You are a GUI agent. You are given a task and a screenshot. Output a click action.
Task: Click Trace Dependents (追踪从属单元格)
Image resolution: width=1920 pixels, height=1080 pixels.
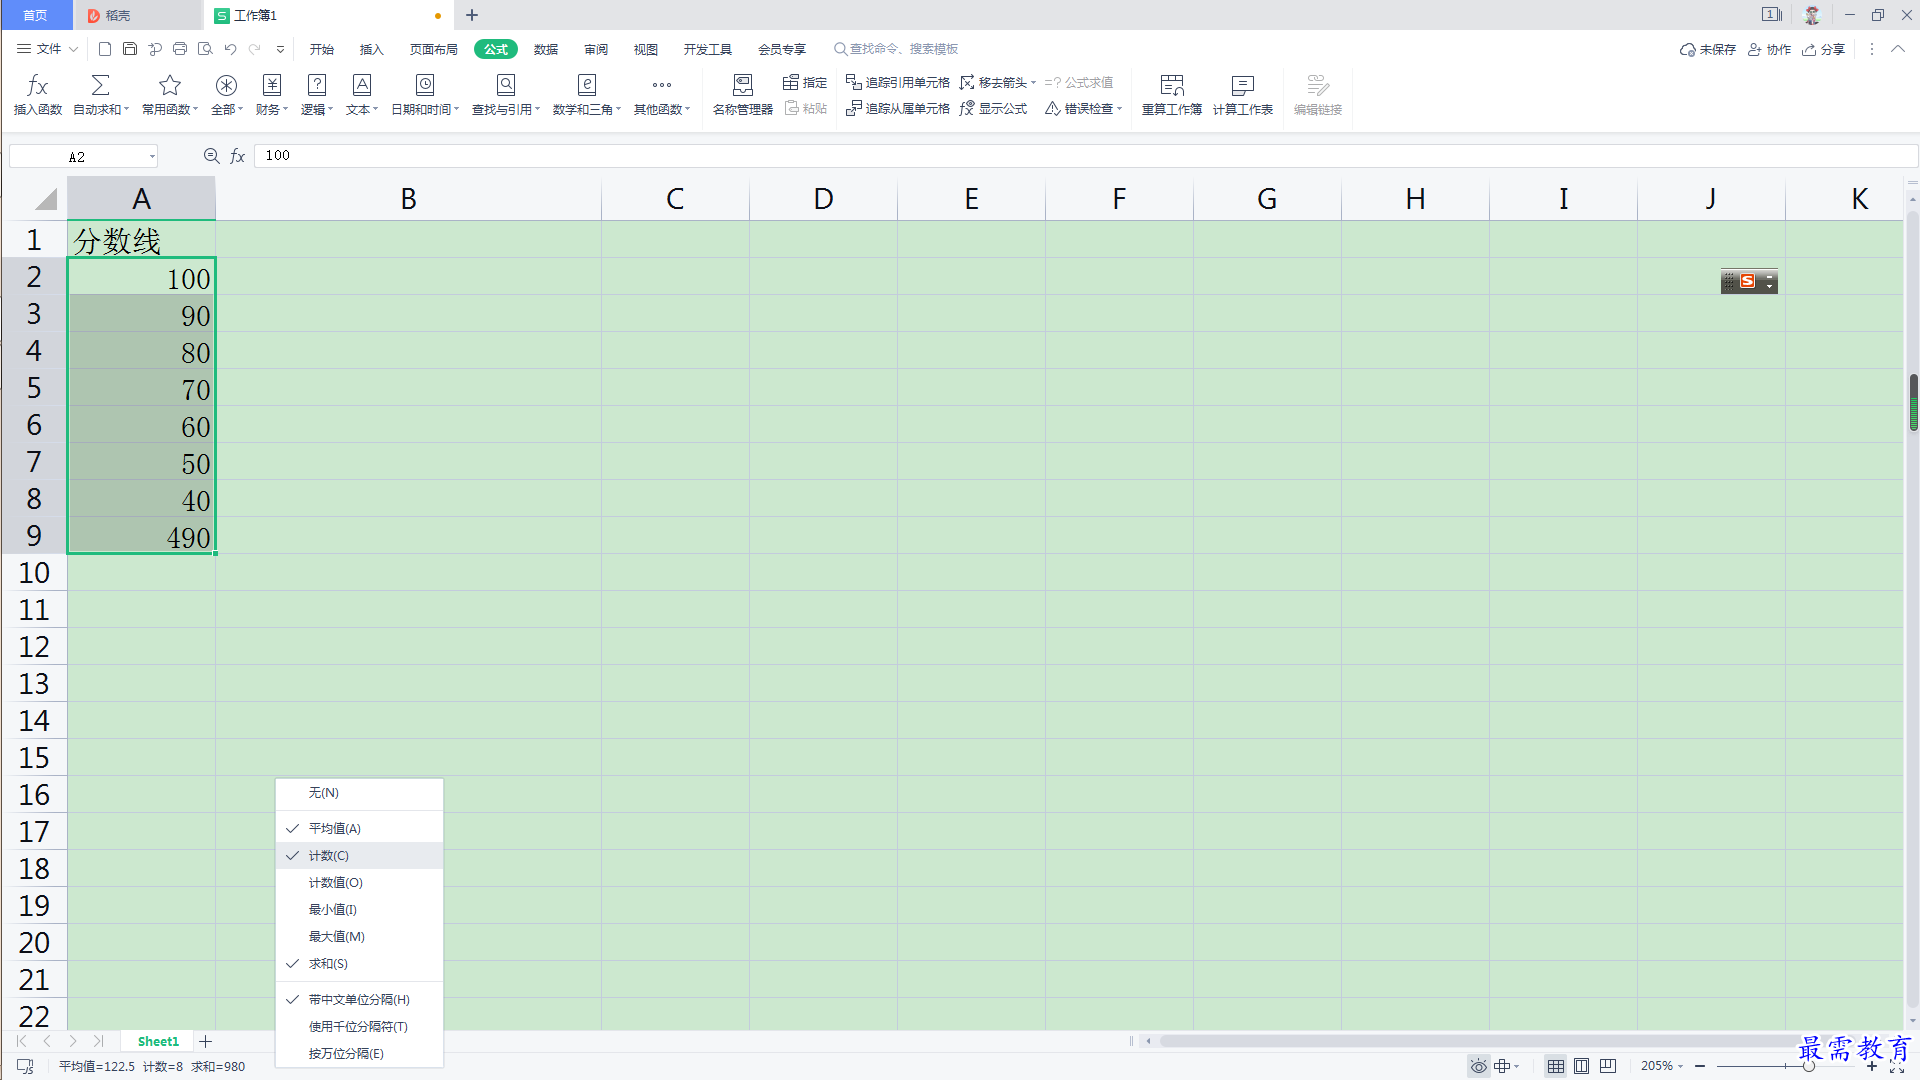(x=898, y=108)
